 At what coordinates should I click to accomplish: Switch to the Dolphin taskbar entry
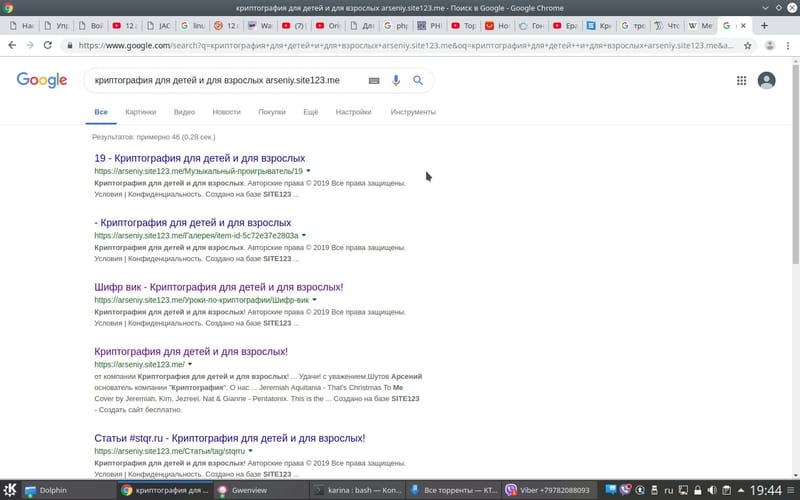[69, 490]
